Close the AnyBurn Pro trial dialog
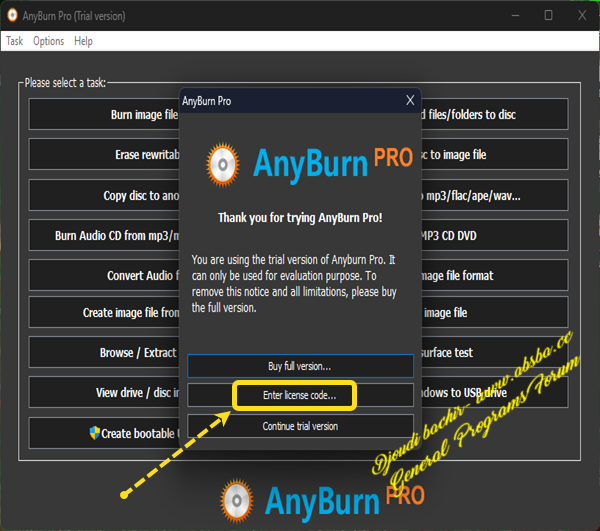The width and height of the screenshot is (600, 531). 410,101
